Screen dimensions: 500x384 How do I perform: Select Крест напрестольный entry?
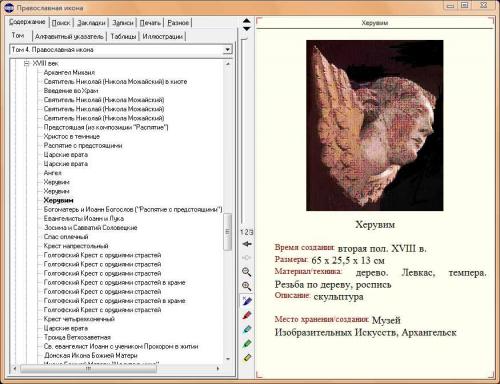tap(76, 246)
